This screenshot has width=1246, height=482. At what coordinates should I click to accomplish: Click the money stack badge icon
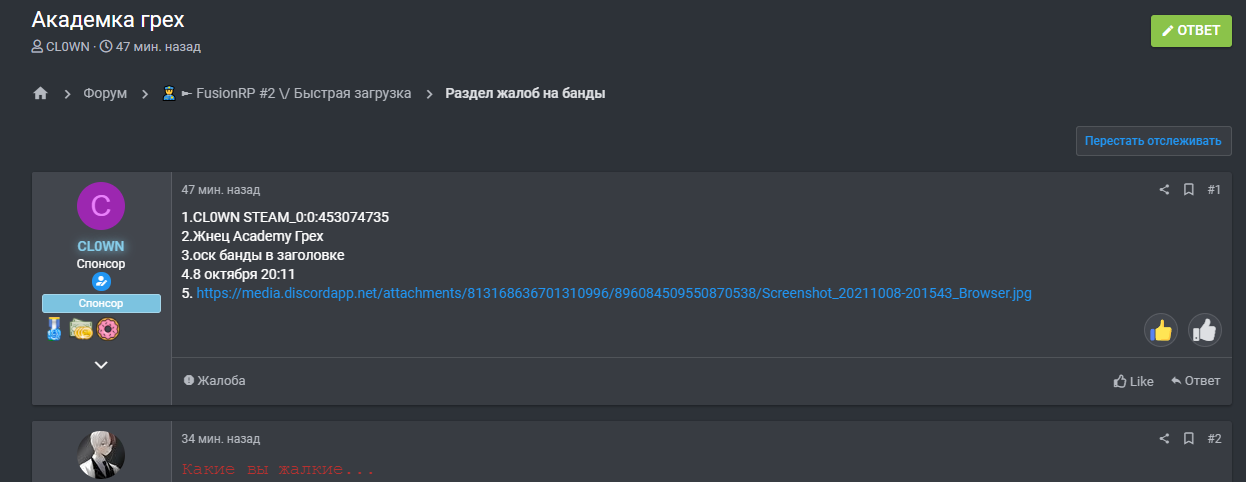pyautogui.click(x=81, y=328)
